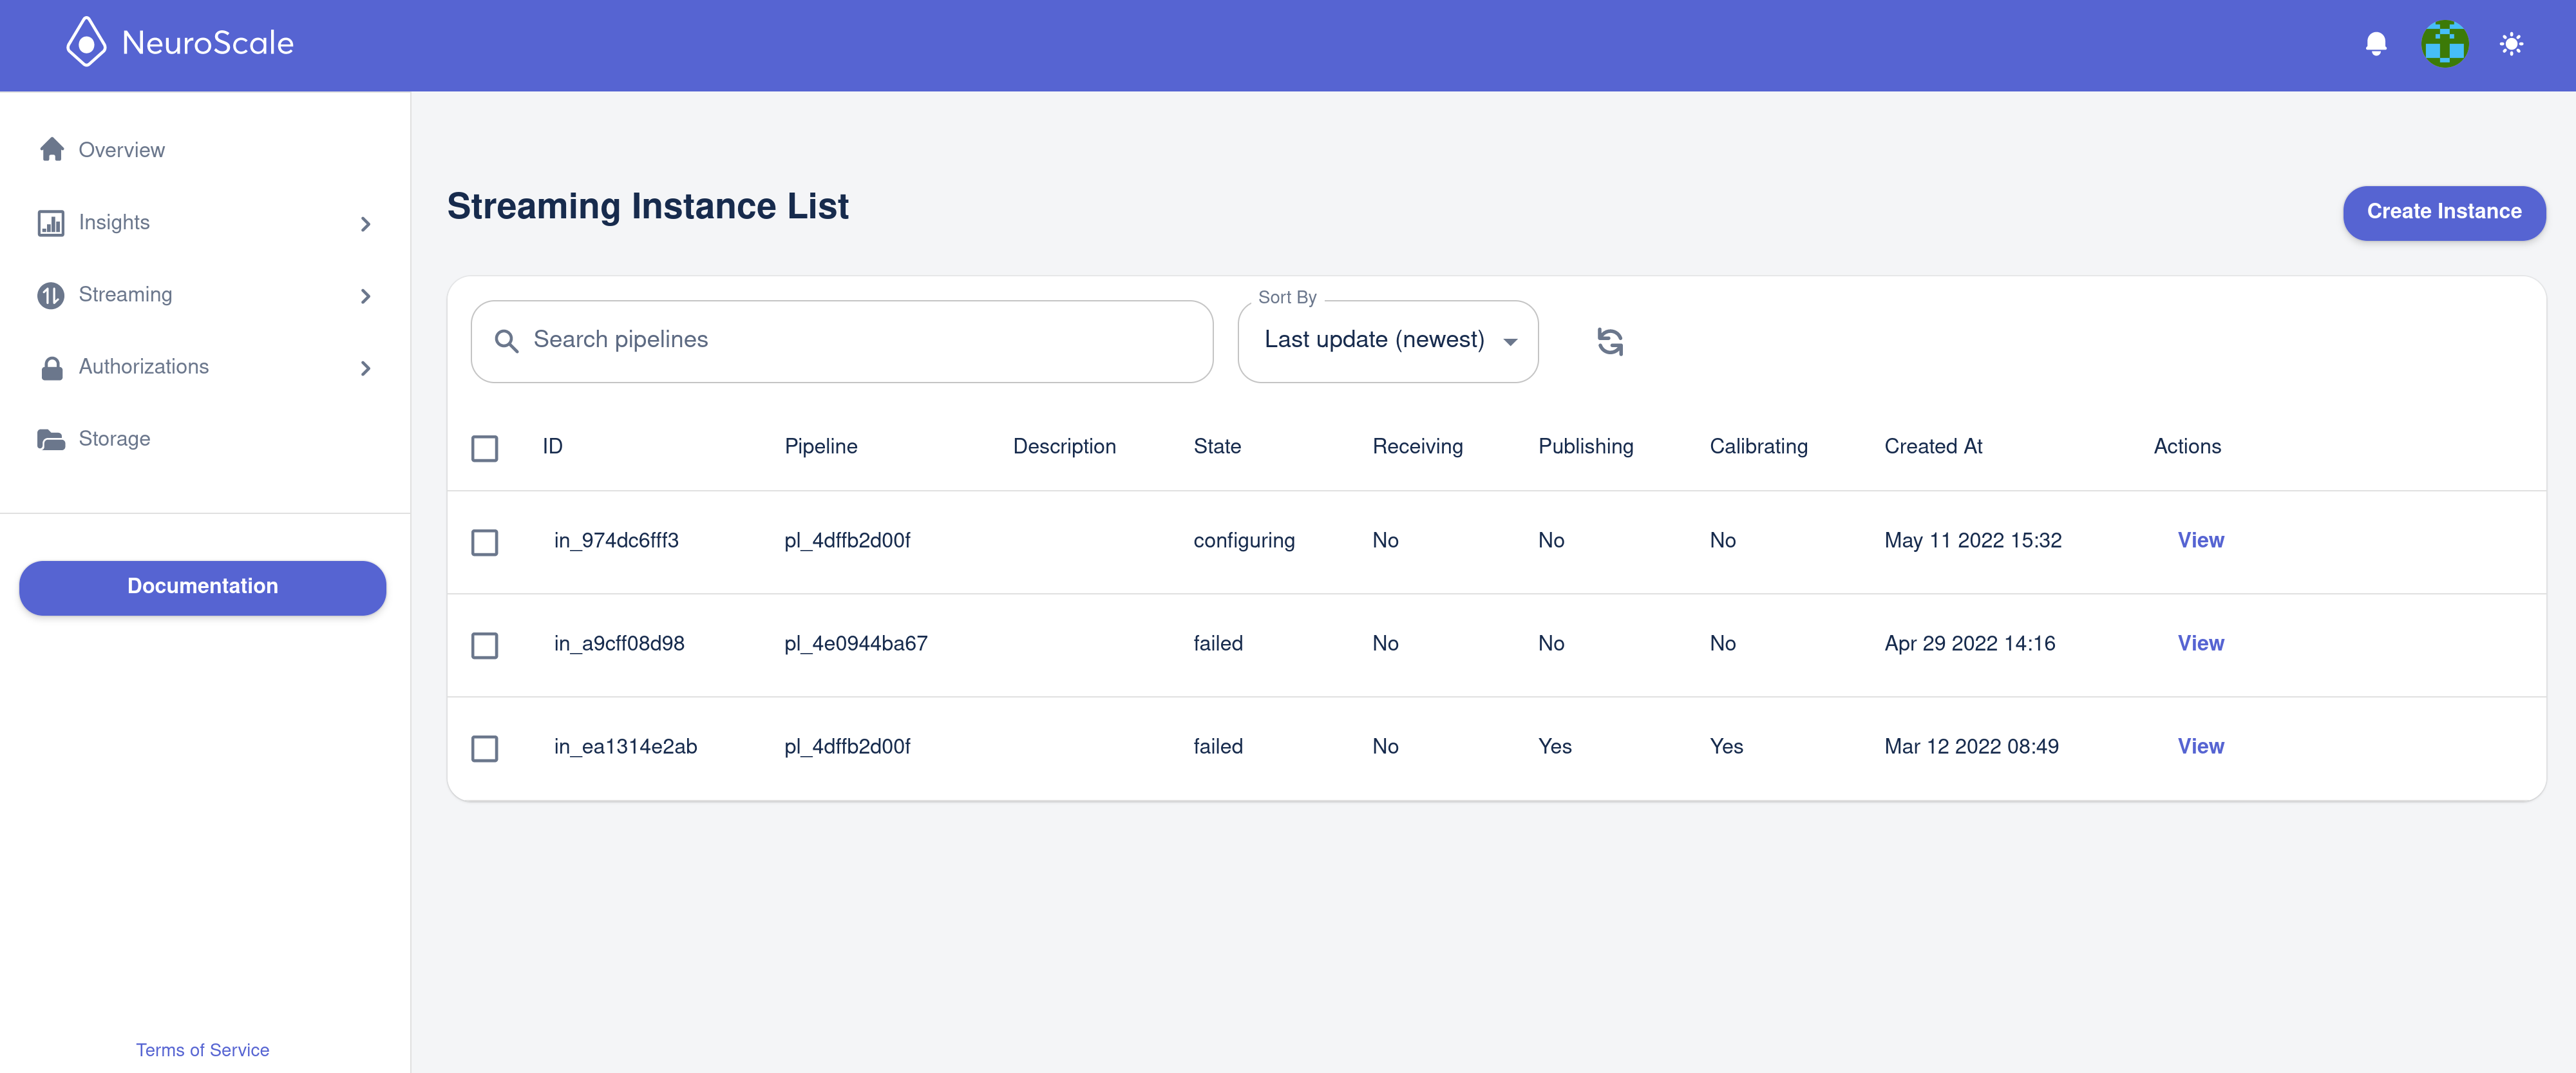The width and height of the screenshot is (2576, 1073).
Task: View instance in_974dc6fff3
Action: (x=2201, y=540)
